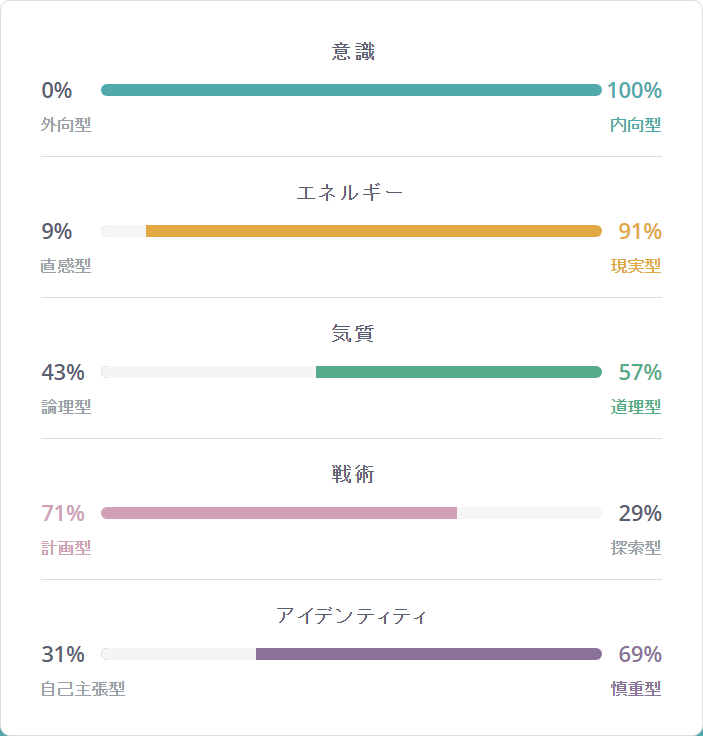Click the teal 意識 progress bar

coord(351,90)
